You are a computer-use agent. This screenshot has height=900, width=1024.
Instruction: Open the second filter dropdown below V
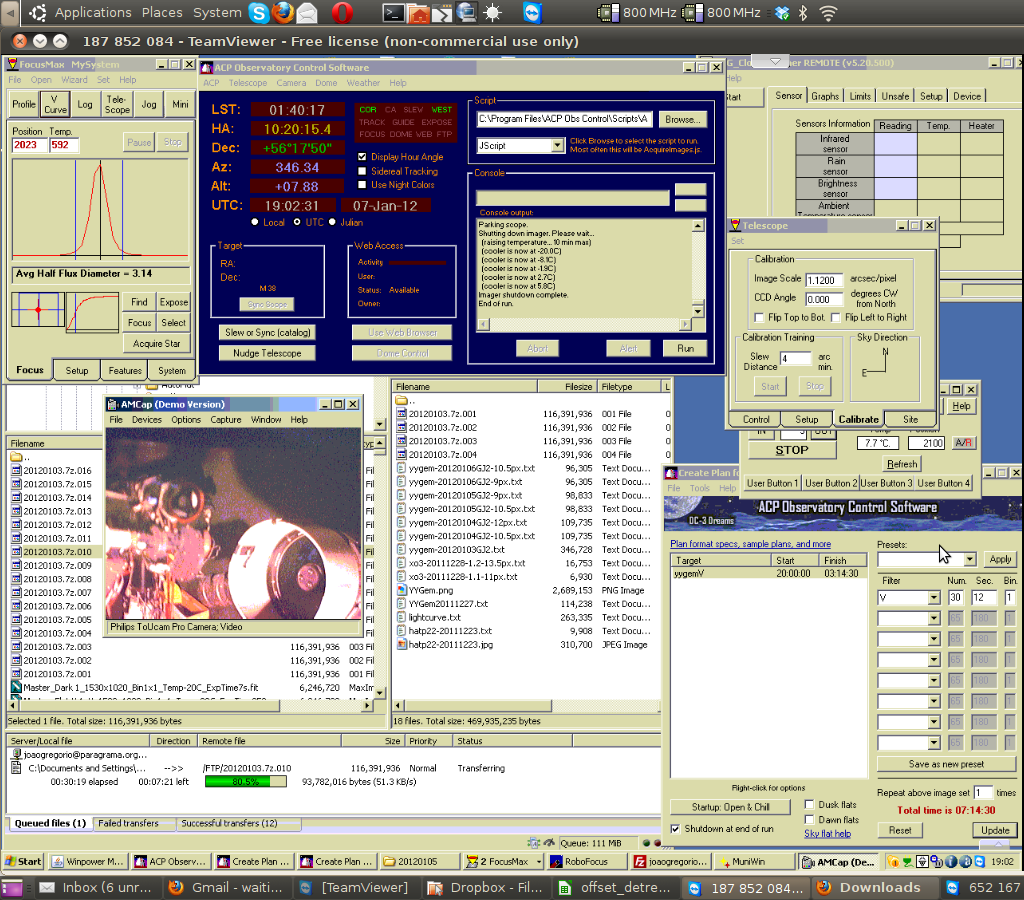pyautogui.click(x=934, y=618)
